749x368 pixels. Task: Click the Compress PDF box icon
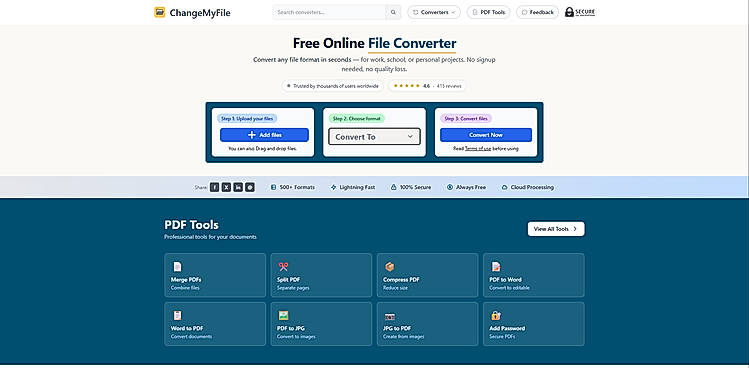coord(389,267)
